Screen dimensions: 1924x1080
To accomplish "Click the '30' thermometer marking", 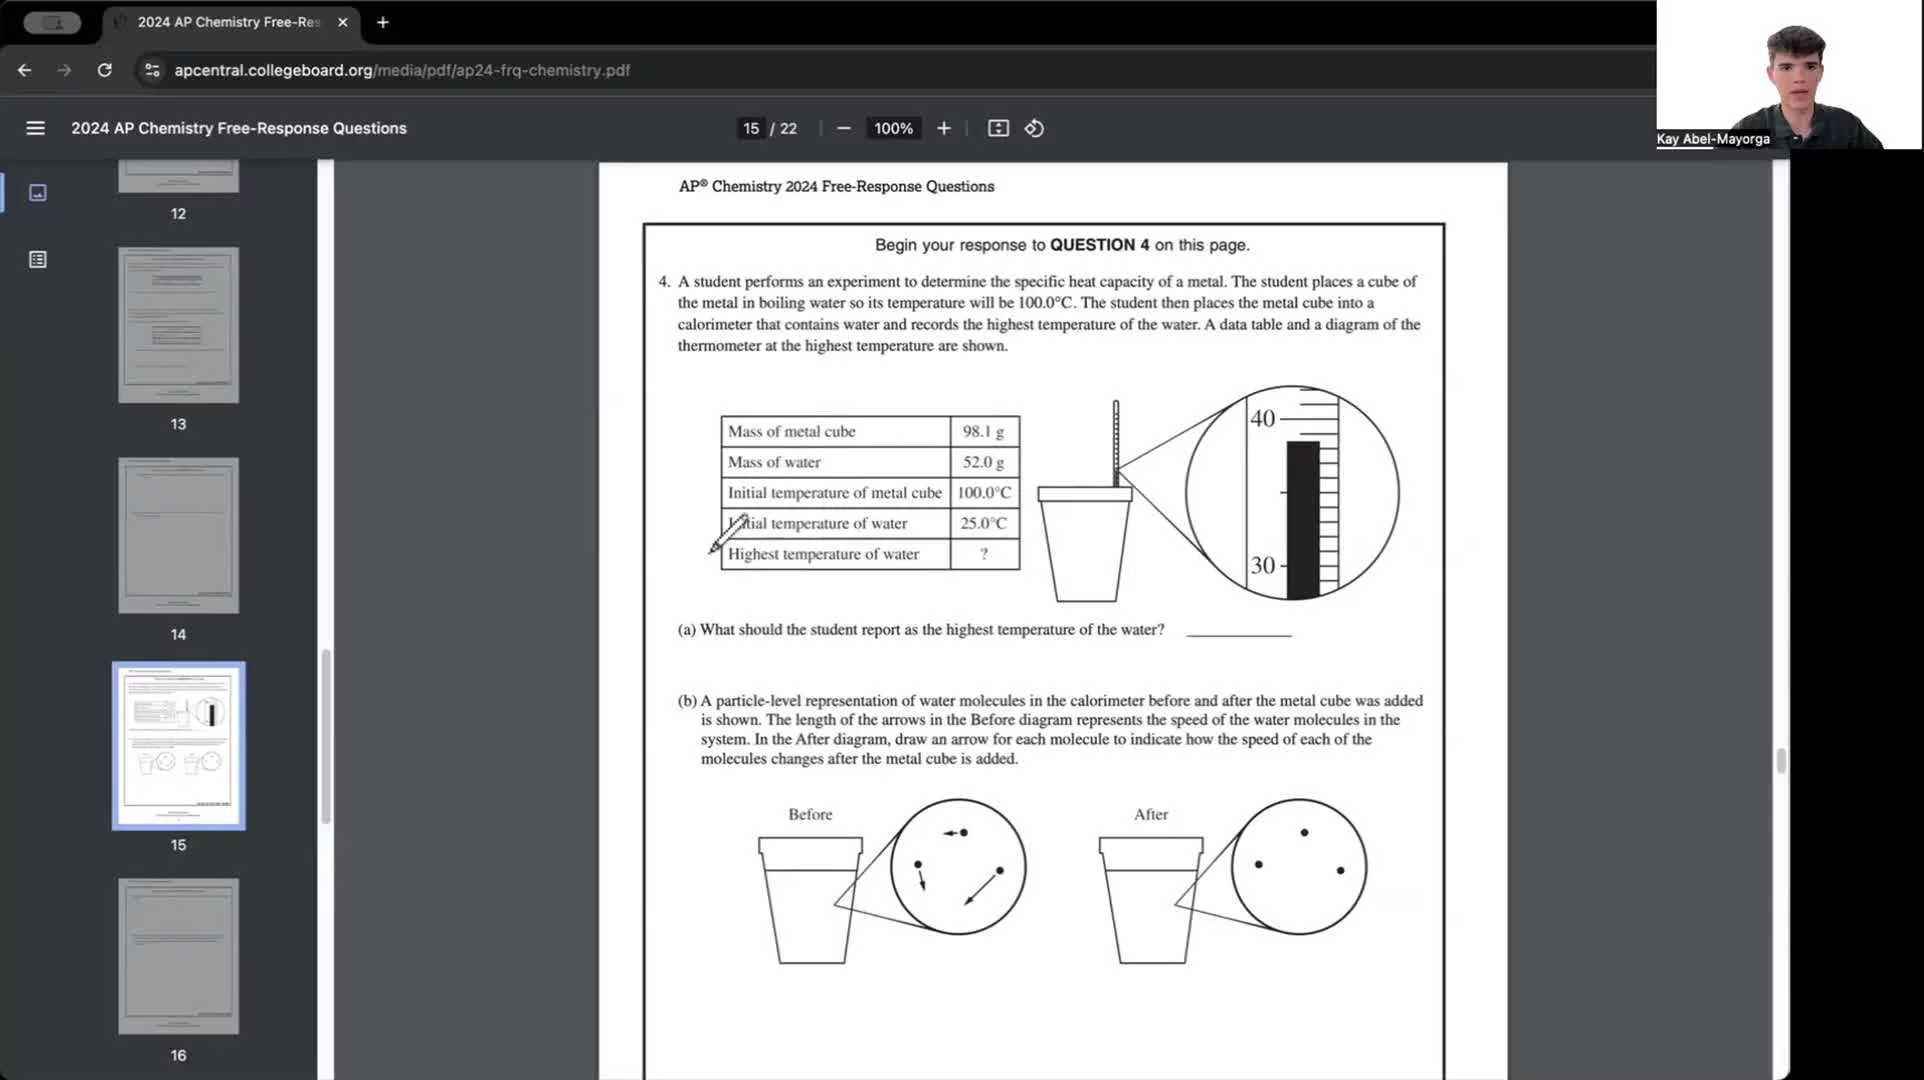I will (x=1263, y=565).
